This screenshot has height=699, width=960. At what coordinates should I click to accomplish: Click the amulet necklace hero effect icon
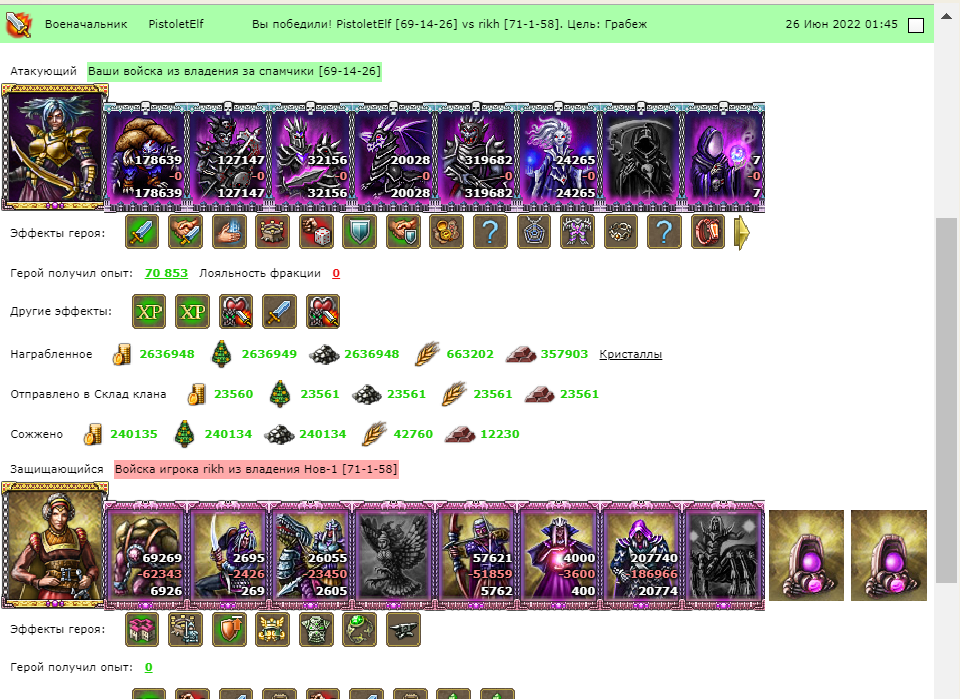pos(533,232)
